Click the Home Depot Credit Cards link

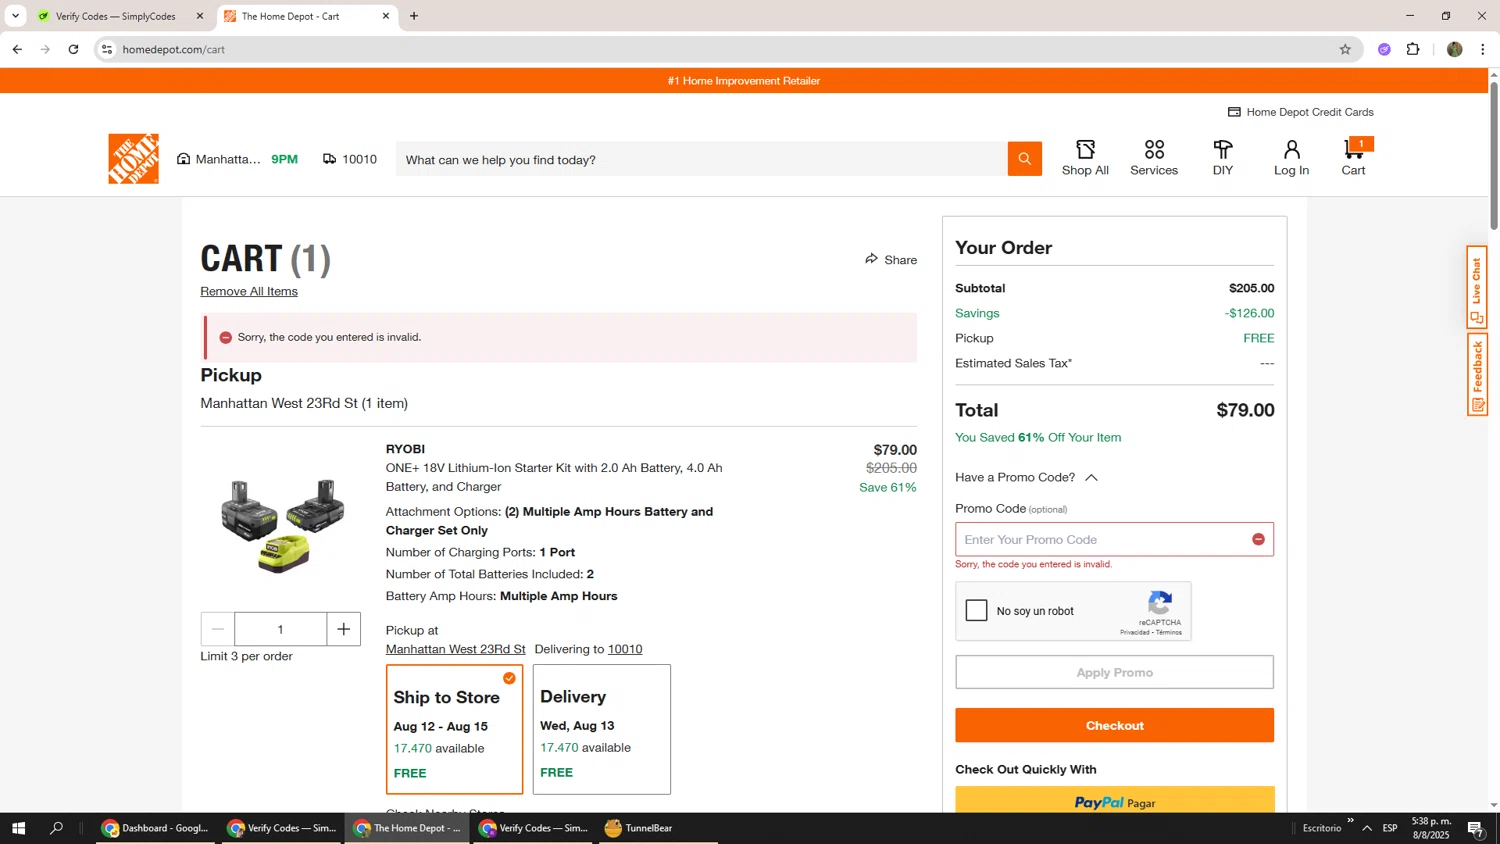coord(1300,112)
